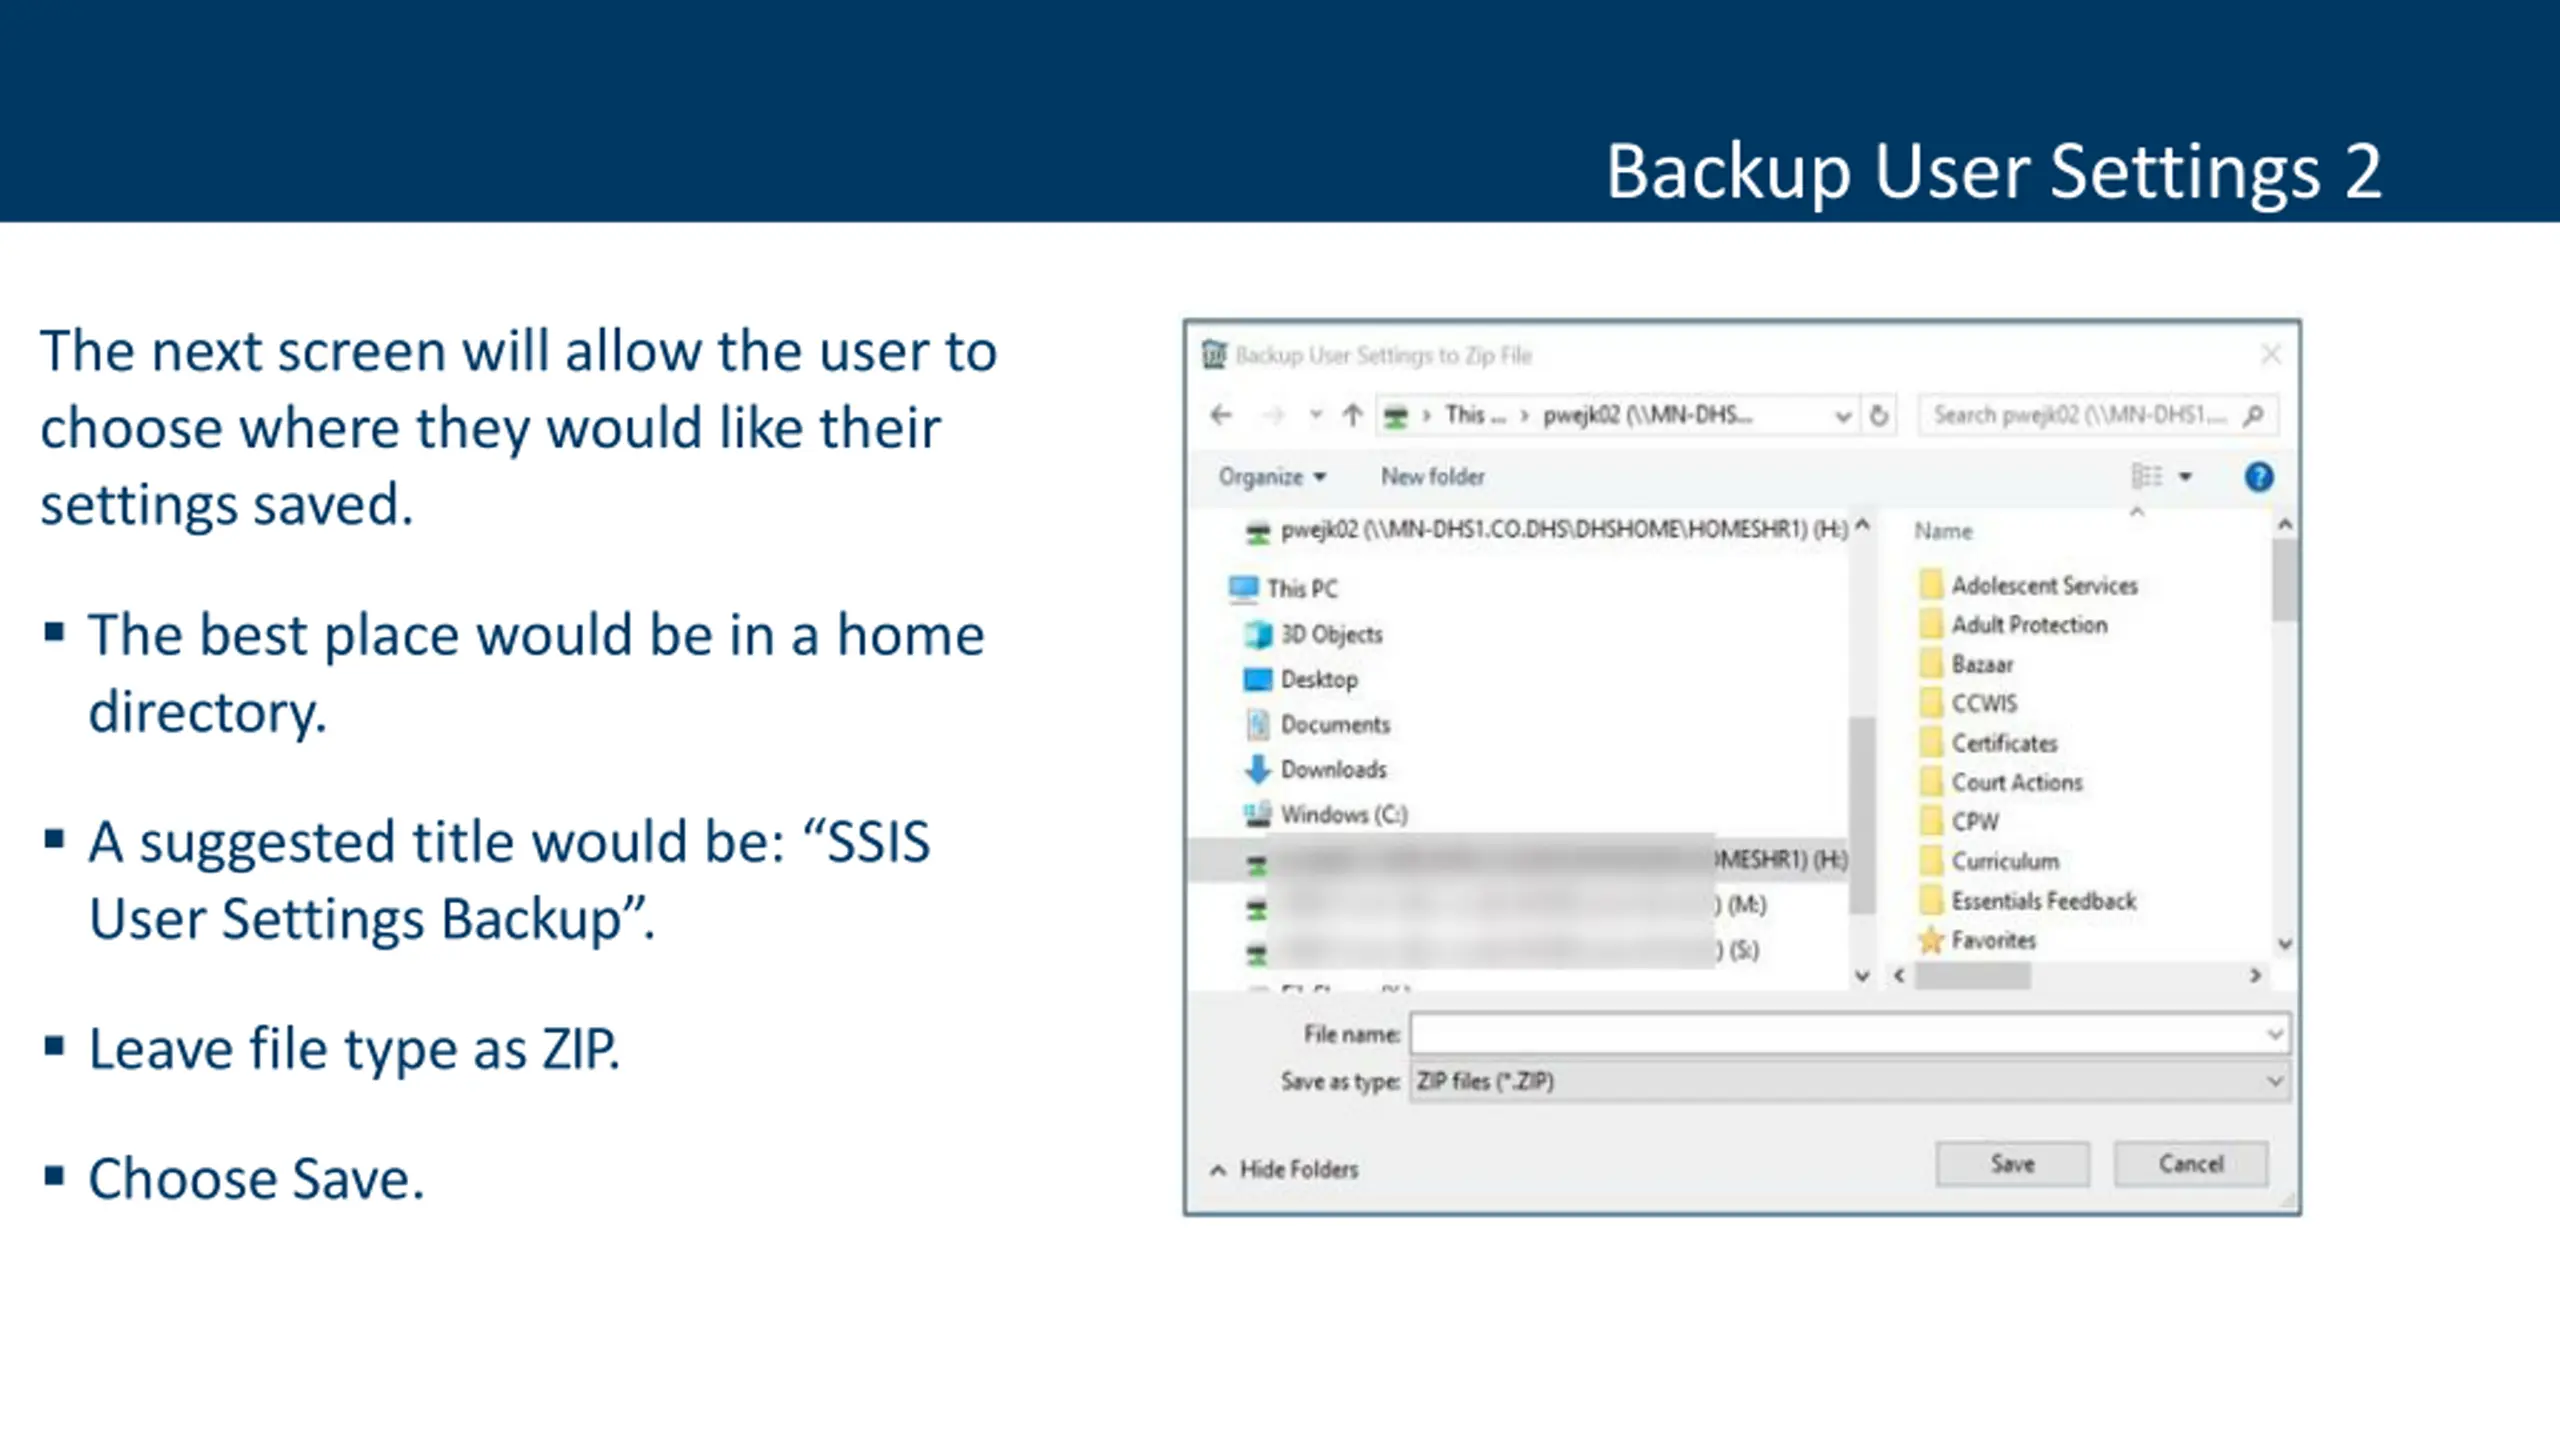2560x1440 pixels.
Task: Collapse the pane with Hide Folders
Action: 1284,1169
